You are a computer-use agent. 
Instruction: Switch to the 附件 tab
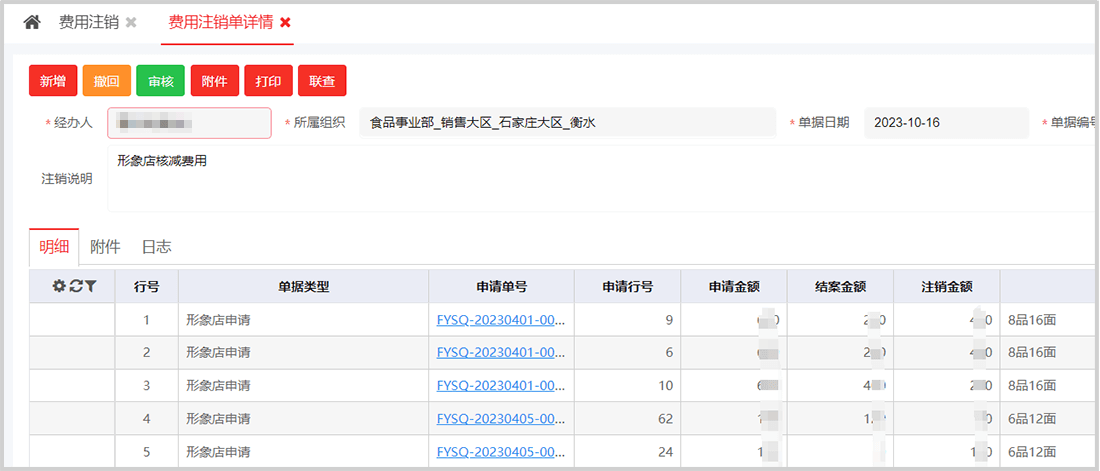point(105,247)
